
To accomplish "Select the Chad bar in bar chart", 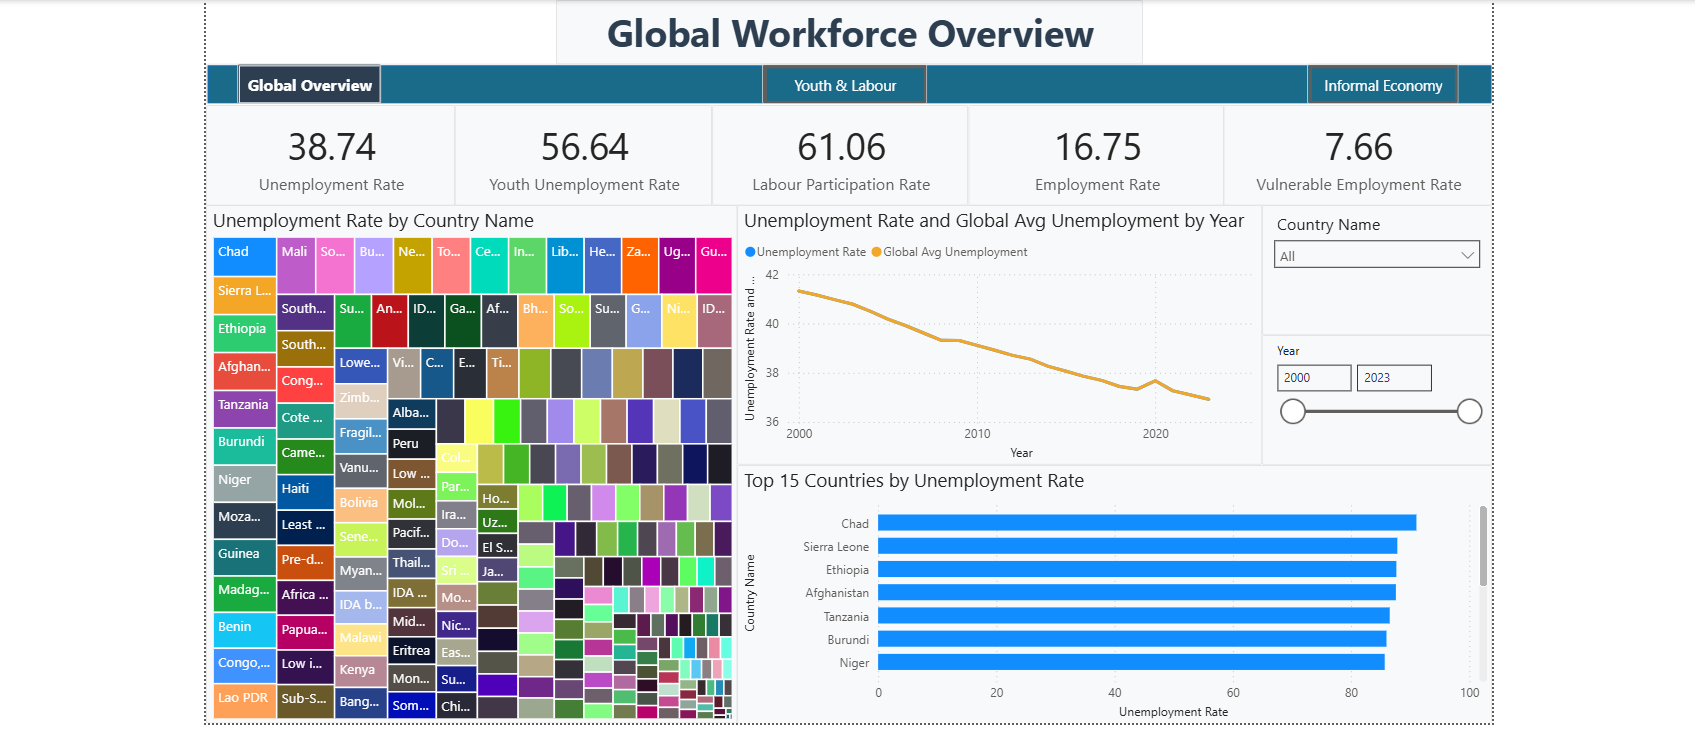I will tap(1147, 523).
